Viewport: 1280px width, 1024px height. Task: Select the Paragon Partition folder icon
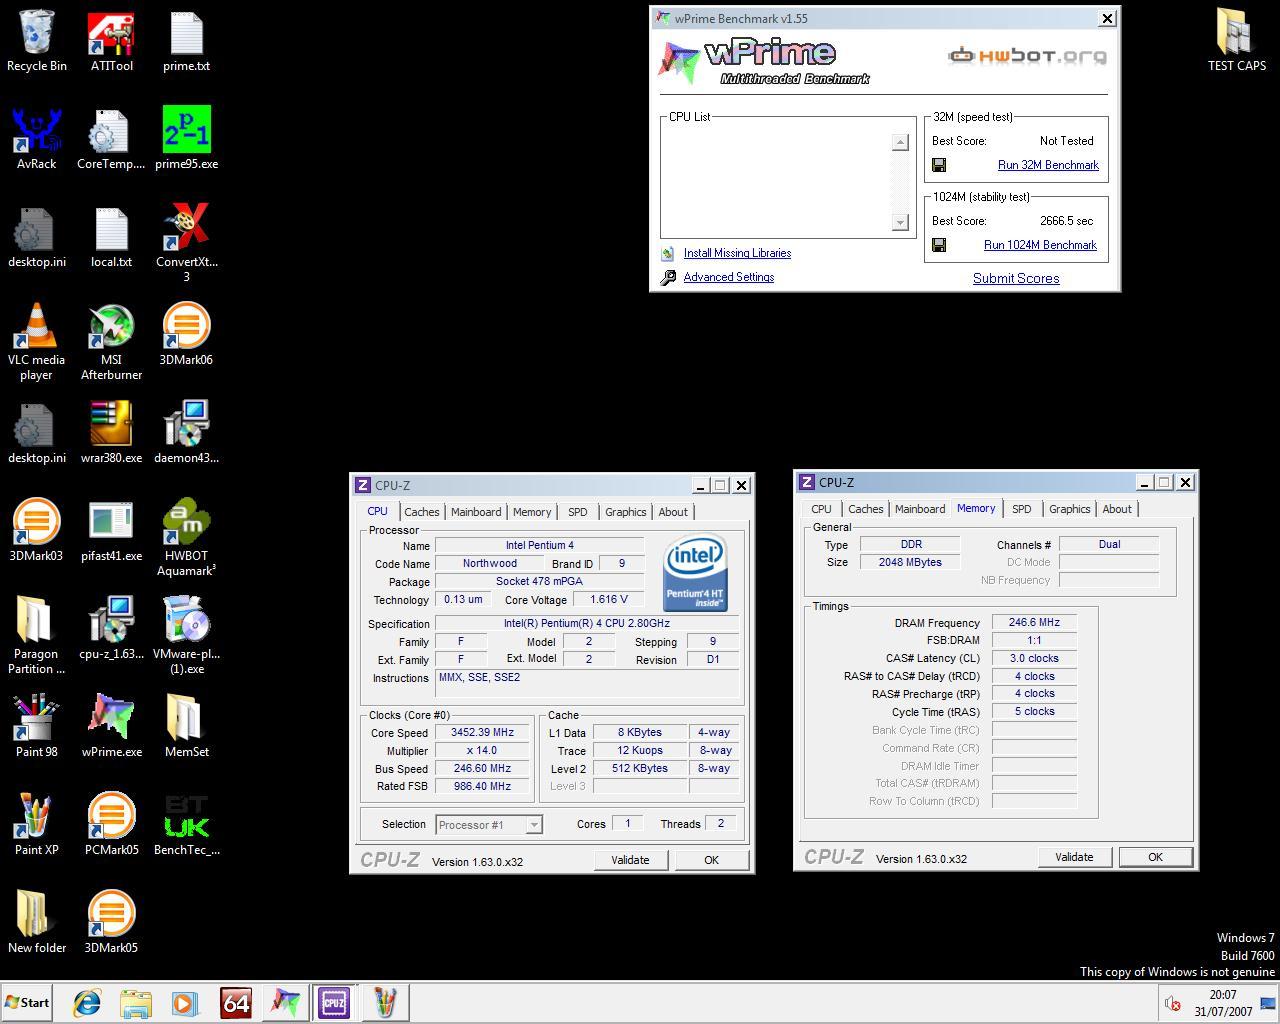click(x=37, y=636)
